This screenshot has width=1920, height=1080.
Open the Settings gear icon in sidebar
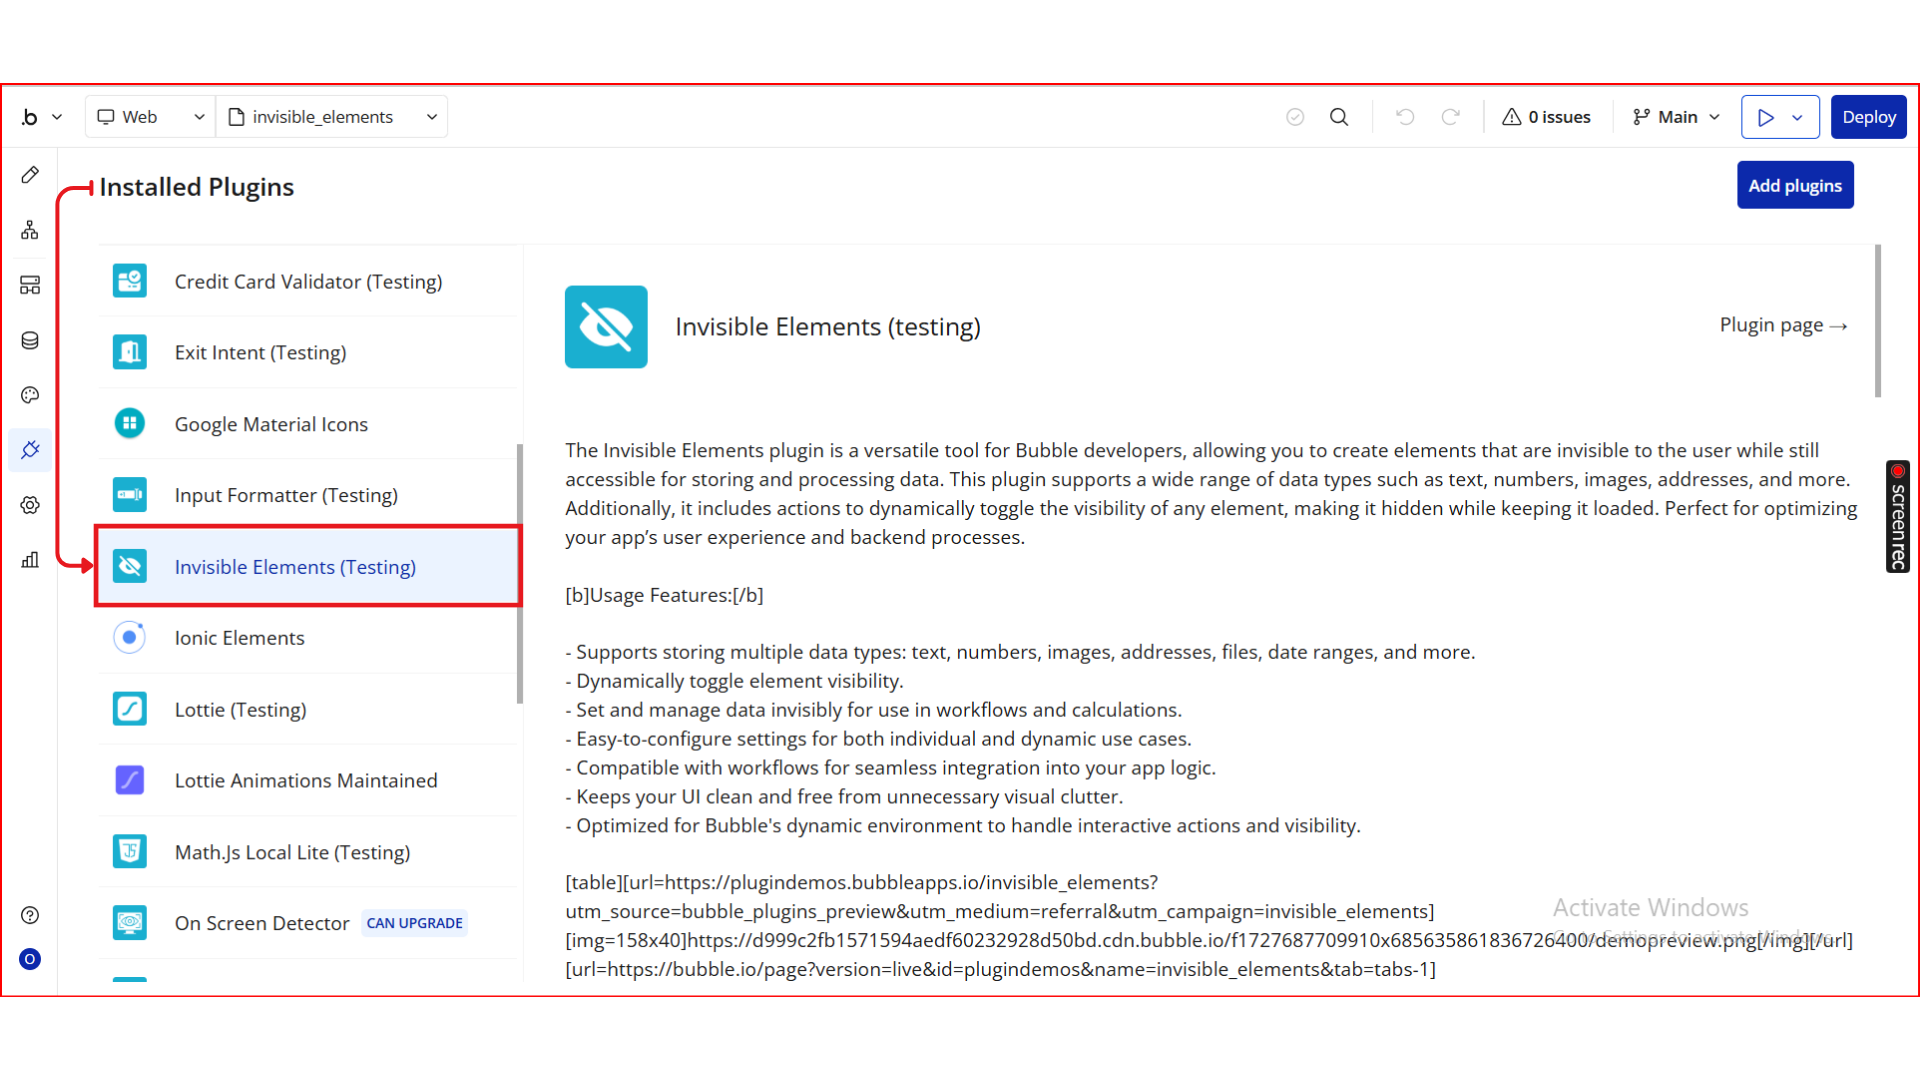(30, 505)
